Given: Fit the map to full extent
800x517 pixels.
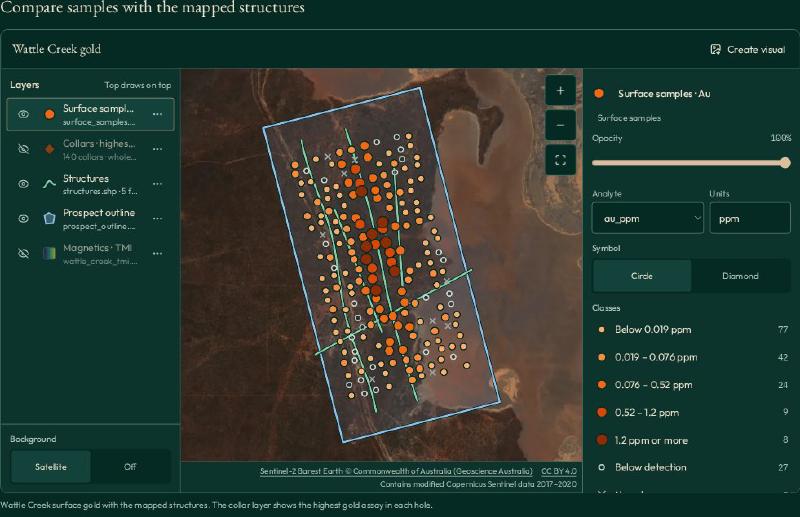Looking at the screenshot, I should 560,160.
